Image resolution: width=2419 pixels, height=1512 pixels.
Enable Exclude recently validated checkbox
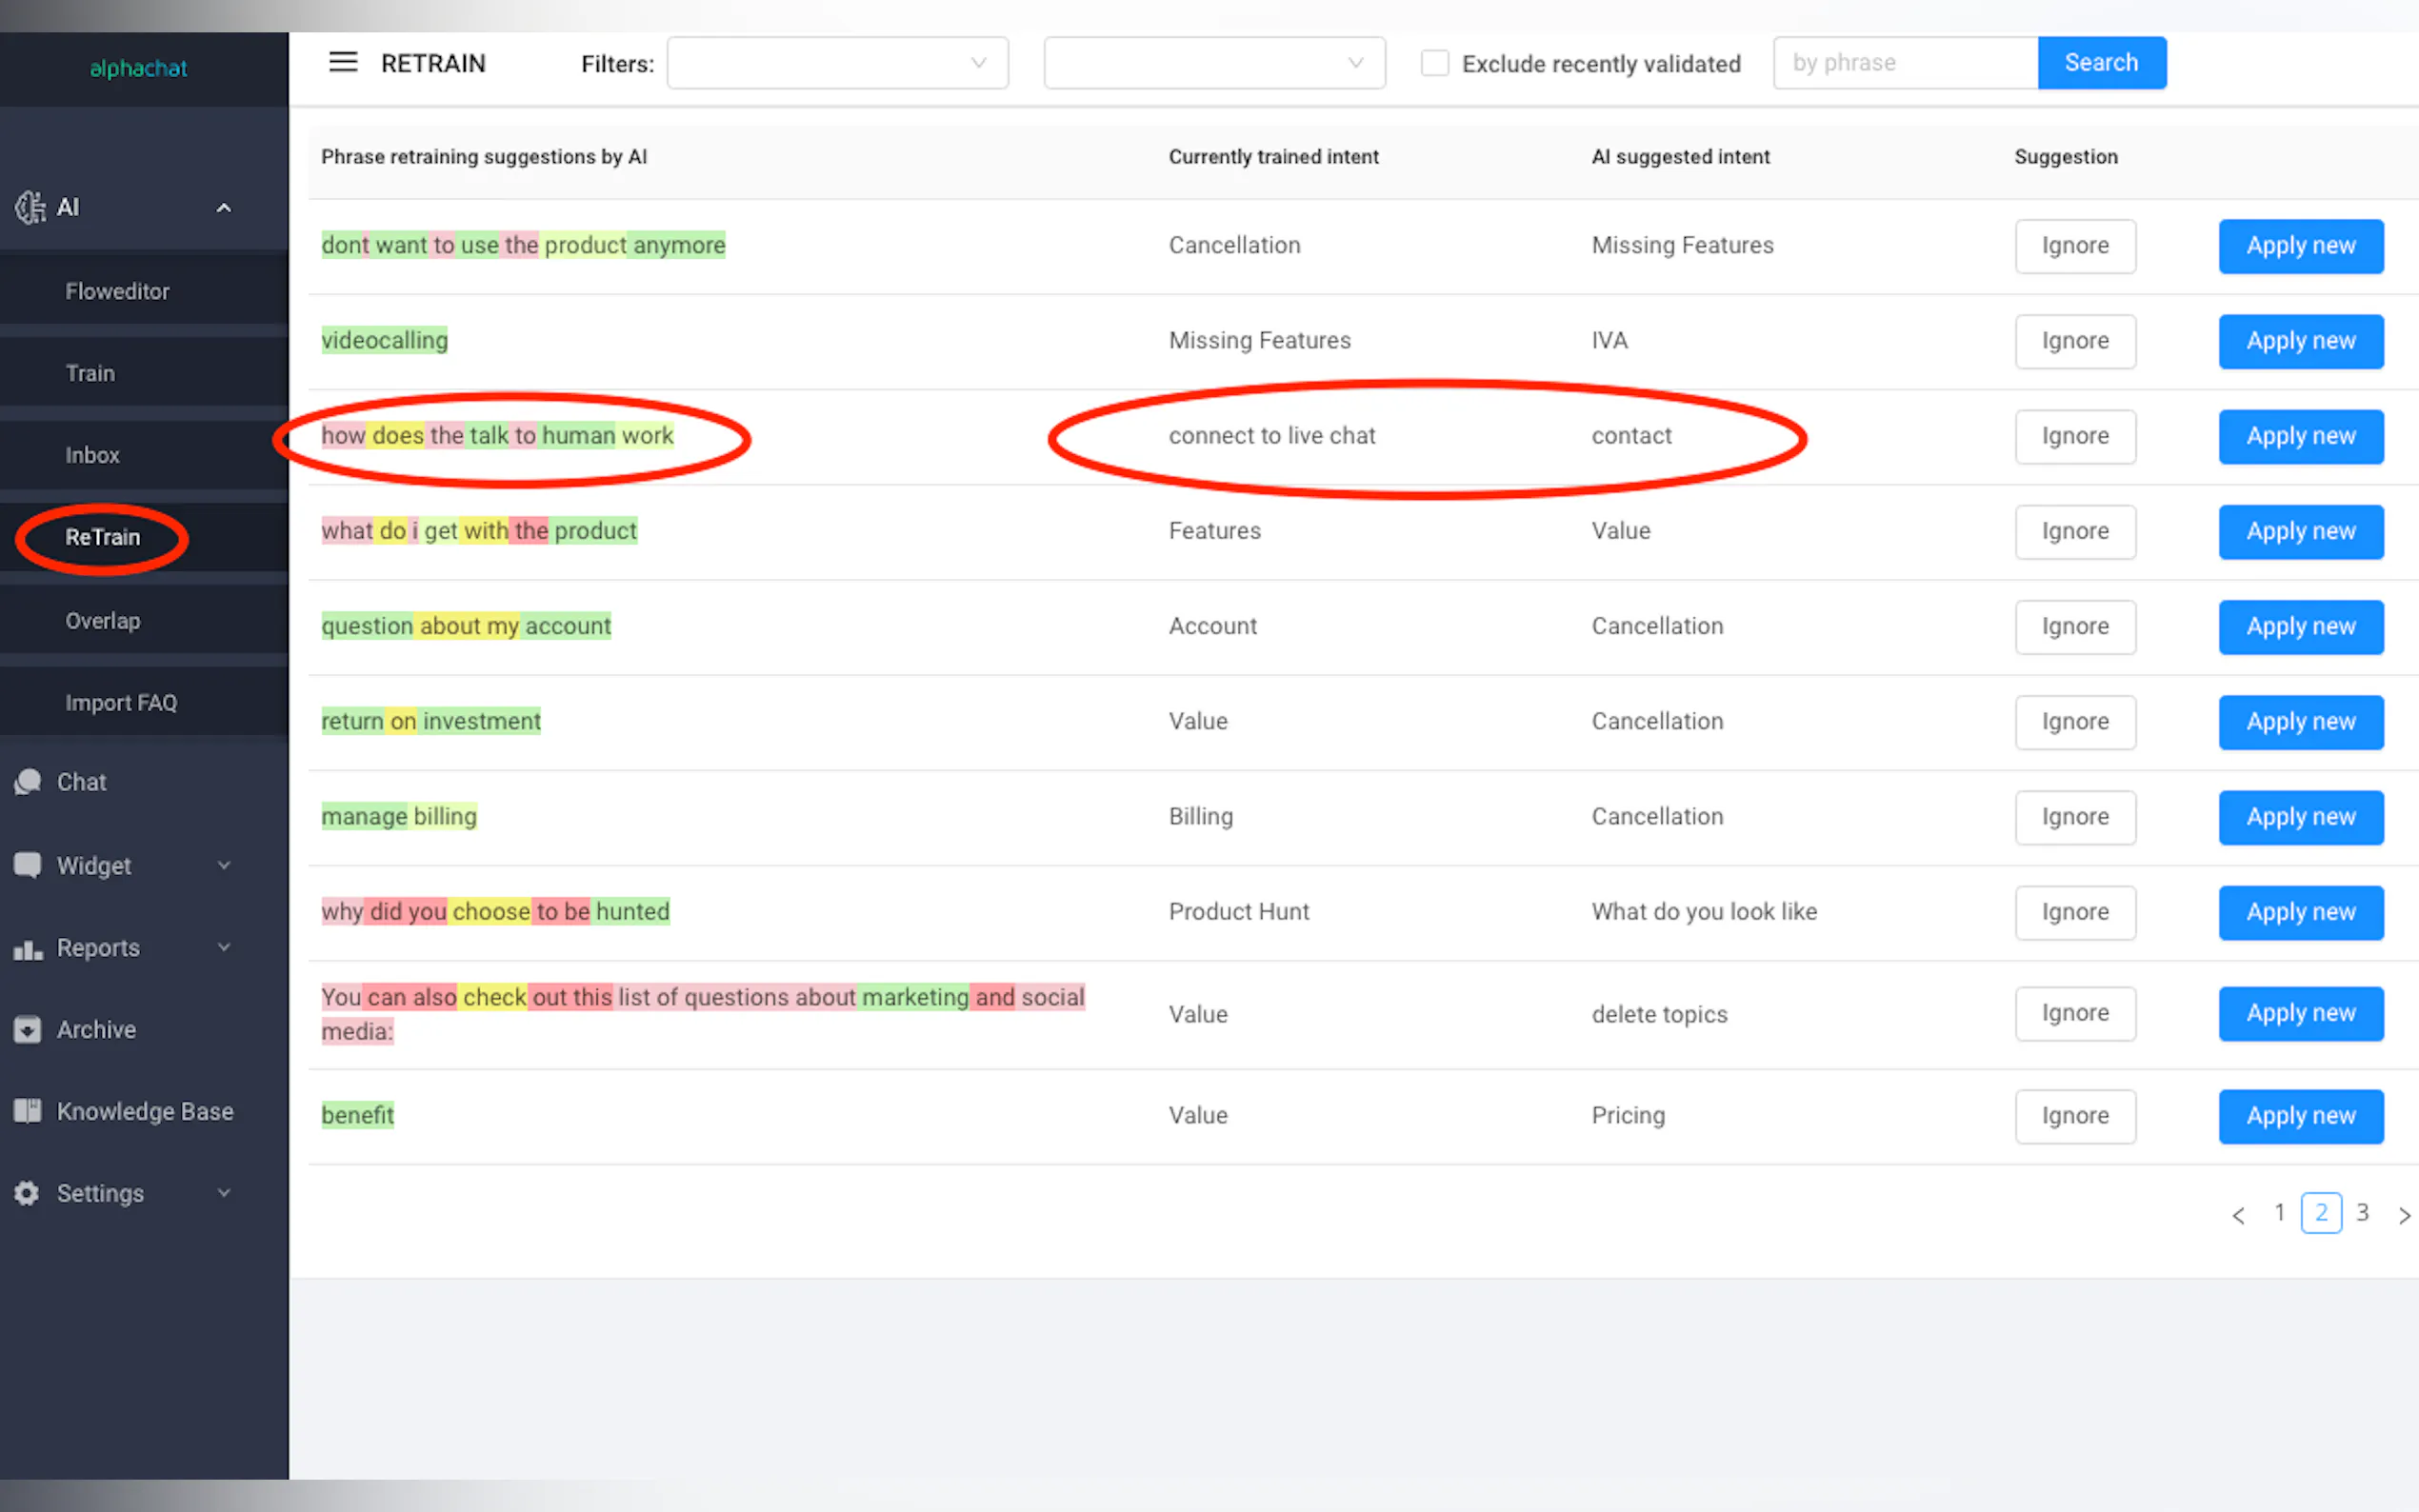click(x=1434, y=63)
